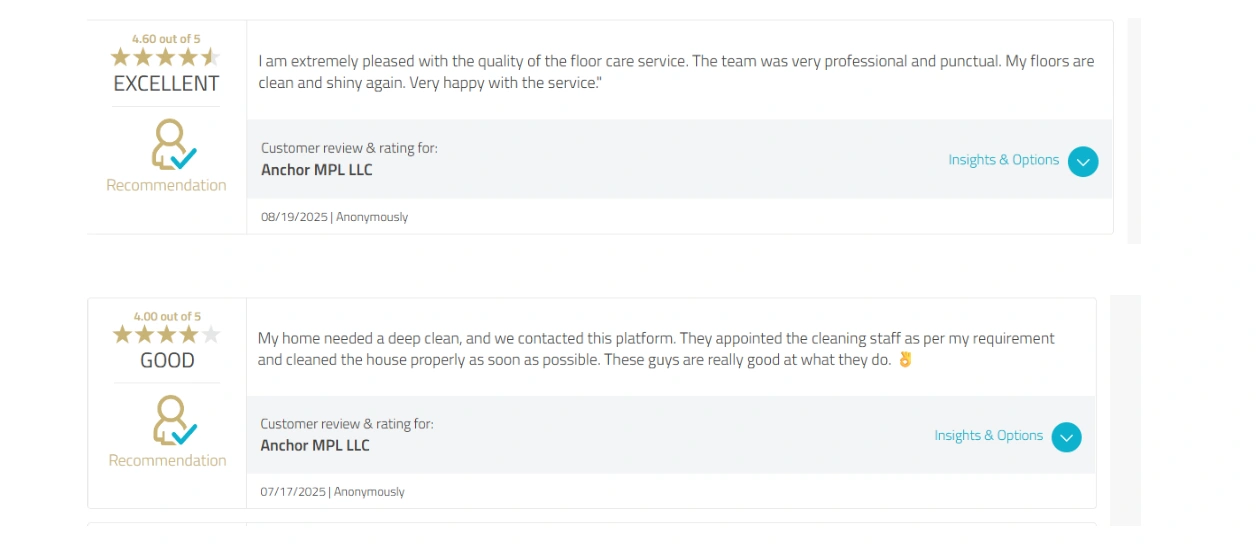Click the 08/19/2025 Anonymously date line

334,217
